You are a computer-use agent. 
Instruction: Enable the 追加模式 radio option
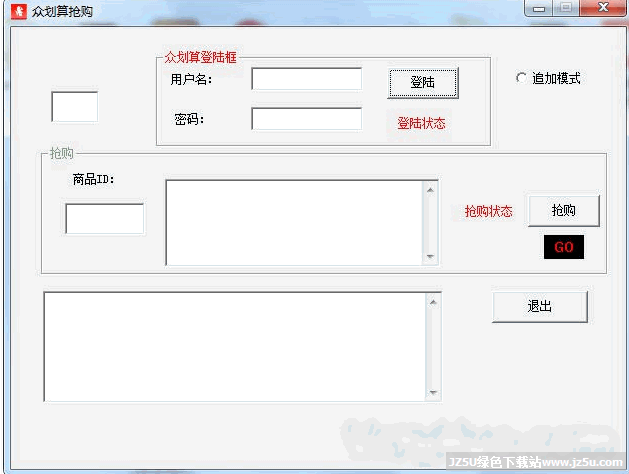click(521, 78)
